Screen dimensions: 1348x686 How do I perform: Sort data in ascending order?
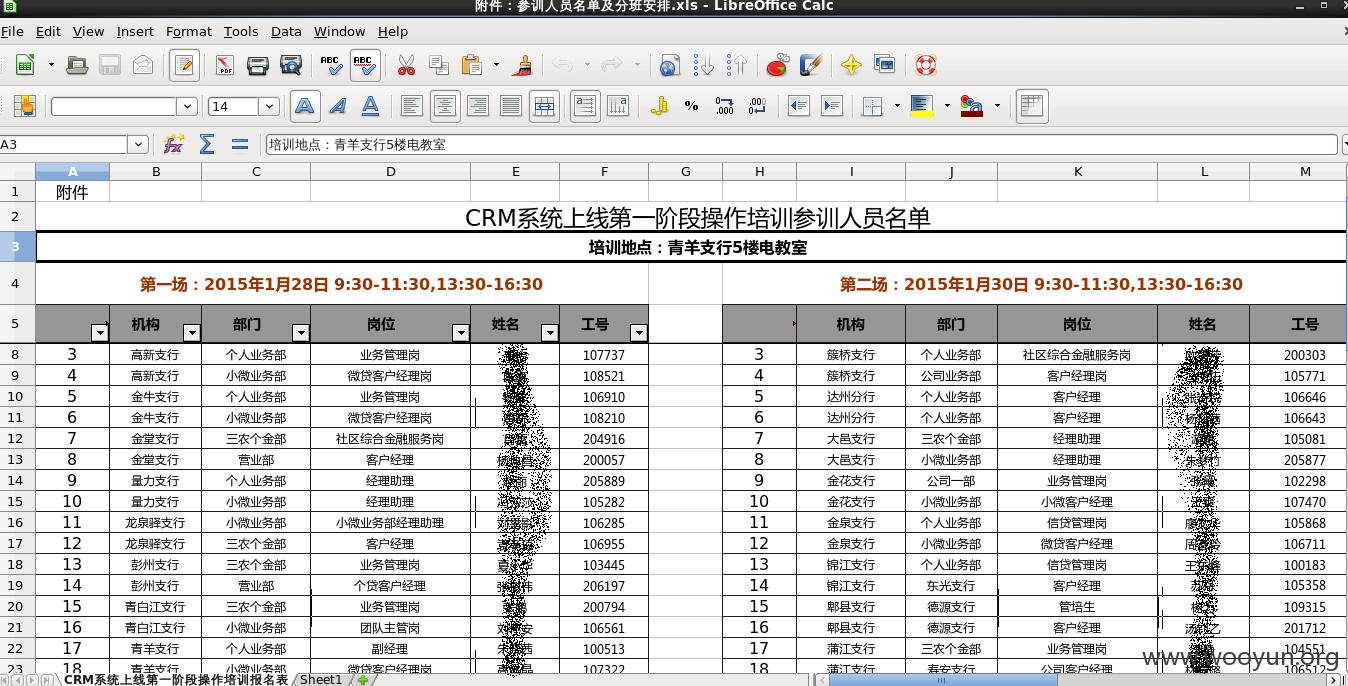[704, 66]
